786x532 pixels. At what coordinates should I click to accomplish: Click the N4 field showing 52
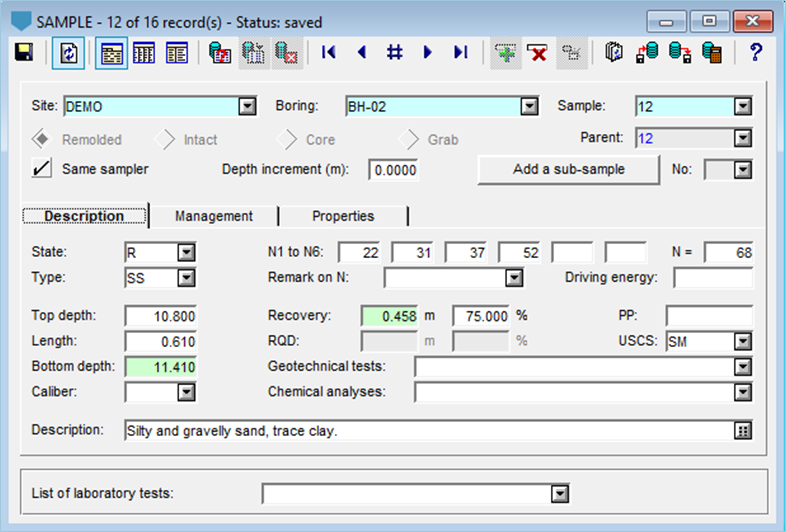pos(519,252)
